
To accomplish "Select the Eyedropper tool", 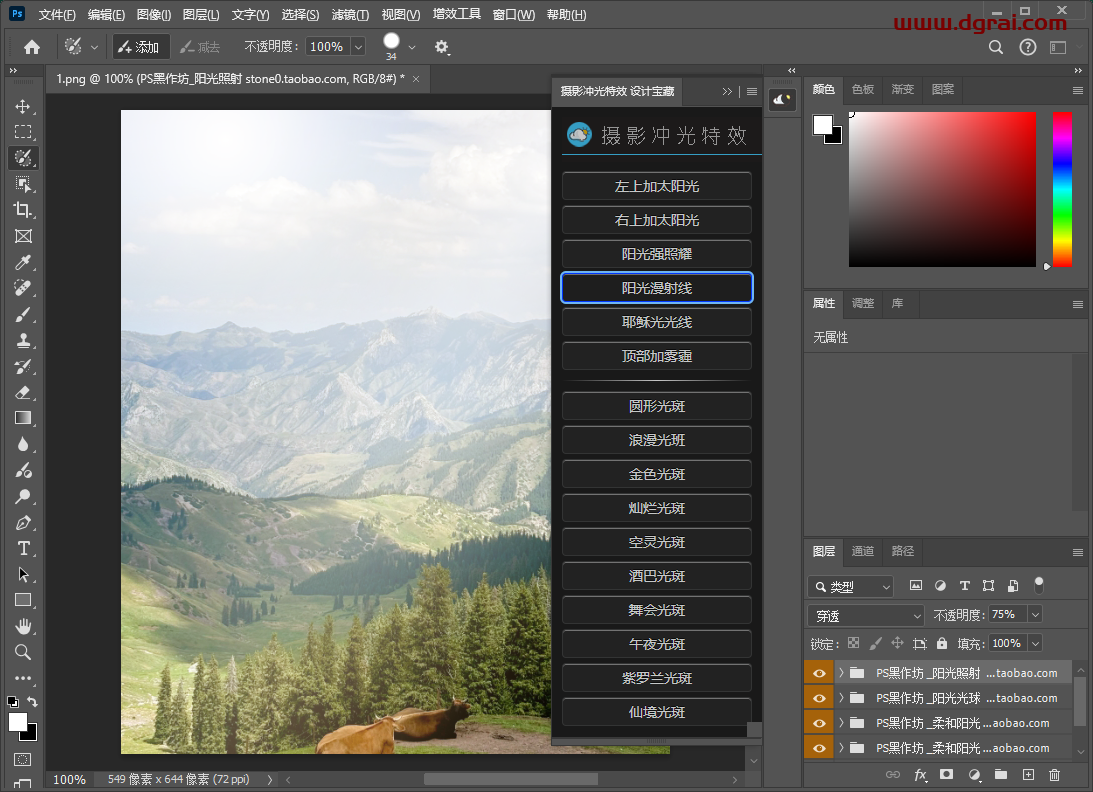I will (23, 262).
